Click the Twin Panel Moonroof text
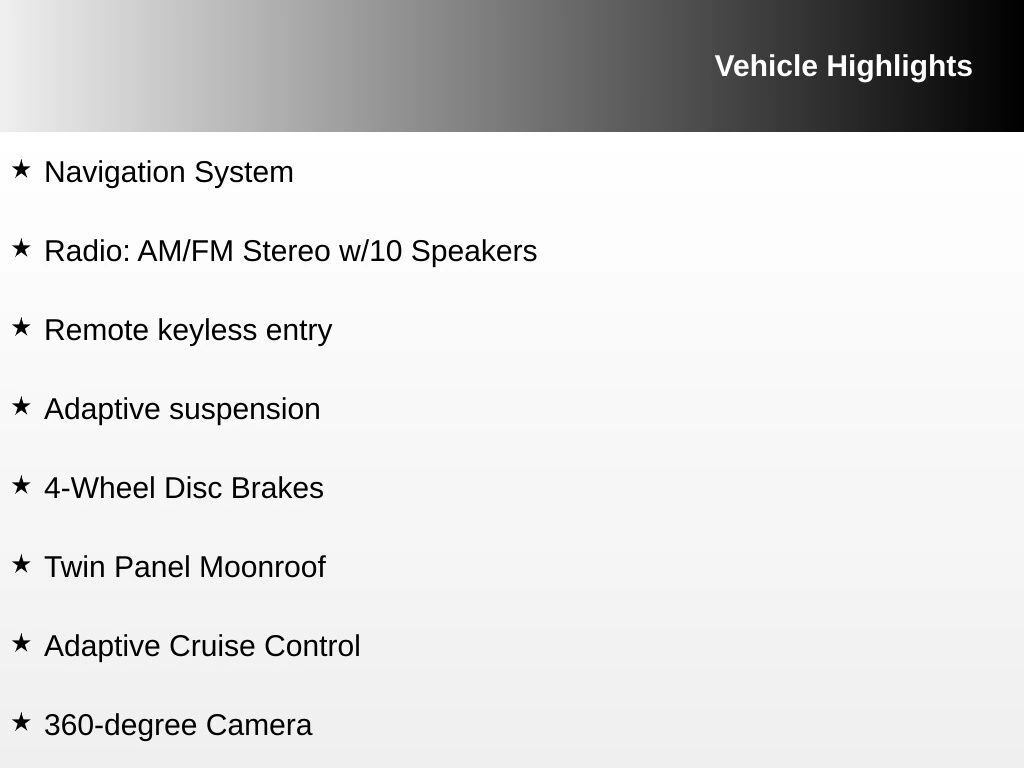The width and height of the screenshot is (1024, 768). [x=185, y=567]
